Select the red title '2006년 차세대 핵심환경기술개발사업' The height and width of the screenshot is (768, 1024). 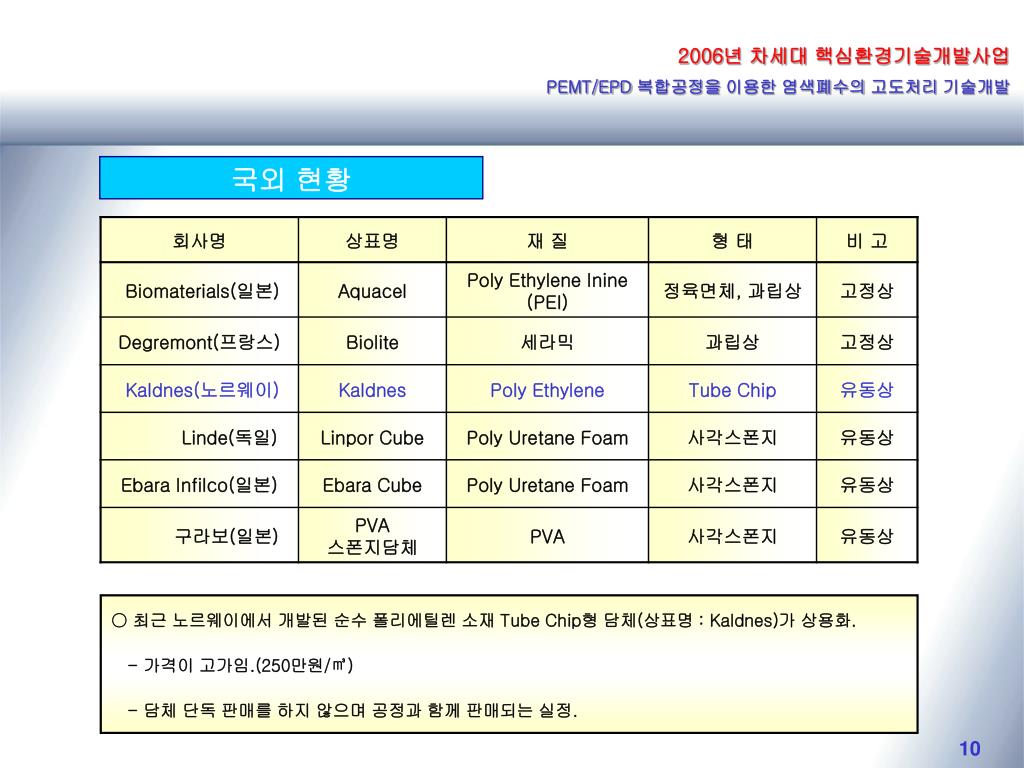point(844,56)
